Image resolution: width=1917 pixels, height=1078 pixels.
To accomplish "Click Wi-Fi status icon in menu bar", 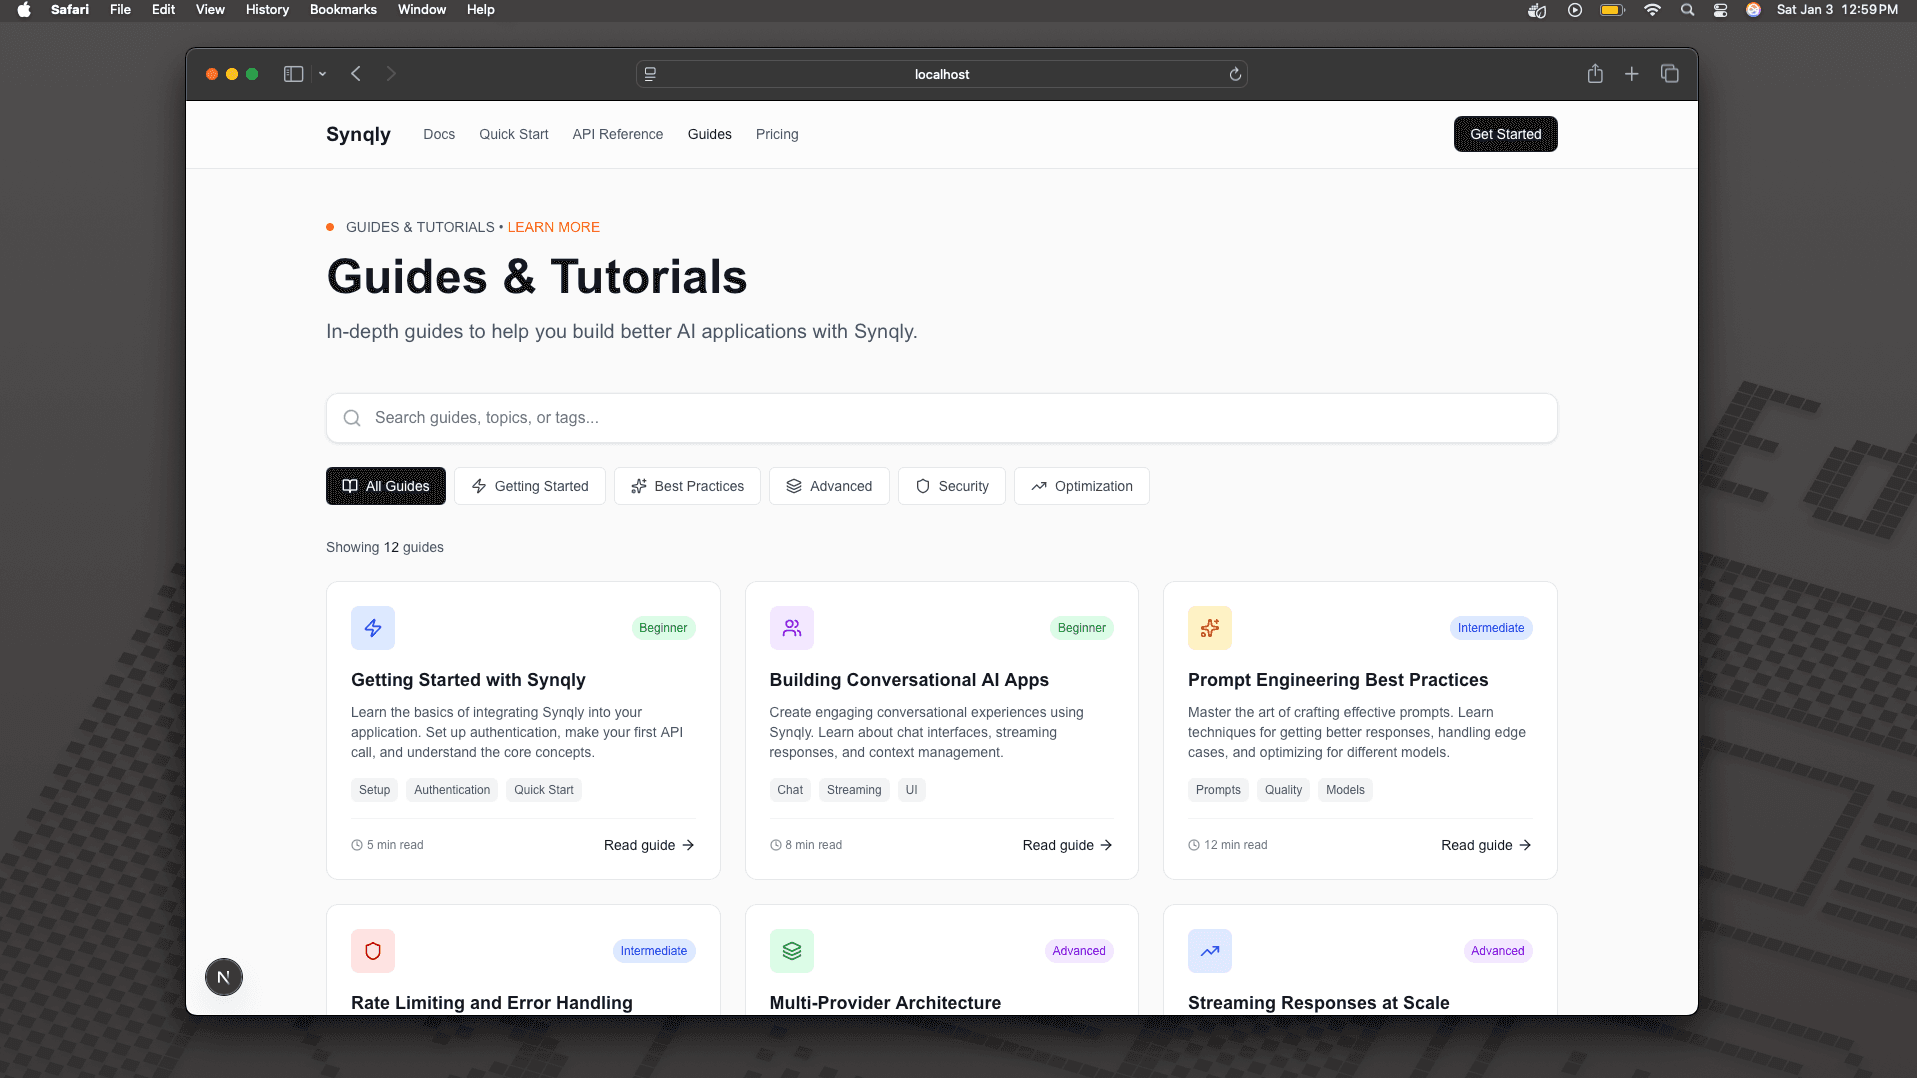I will tap(1652, 10).
